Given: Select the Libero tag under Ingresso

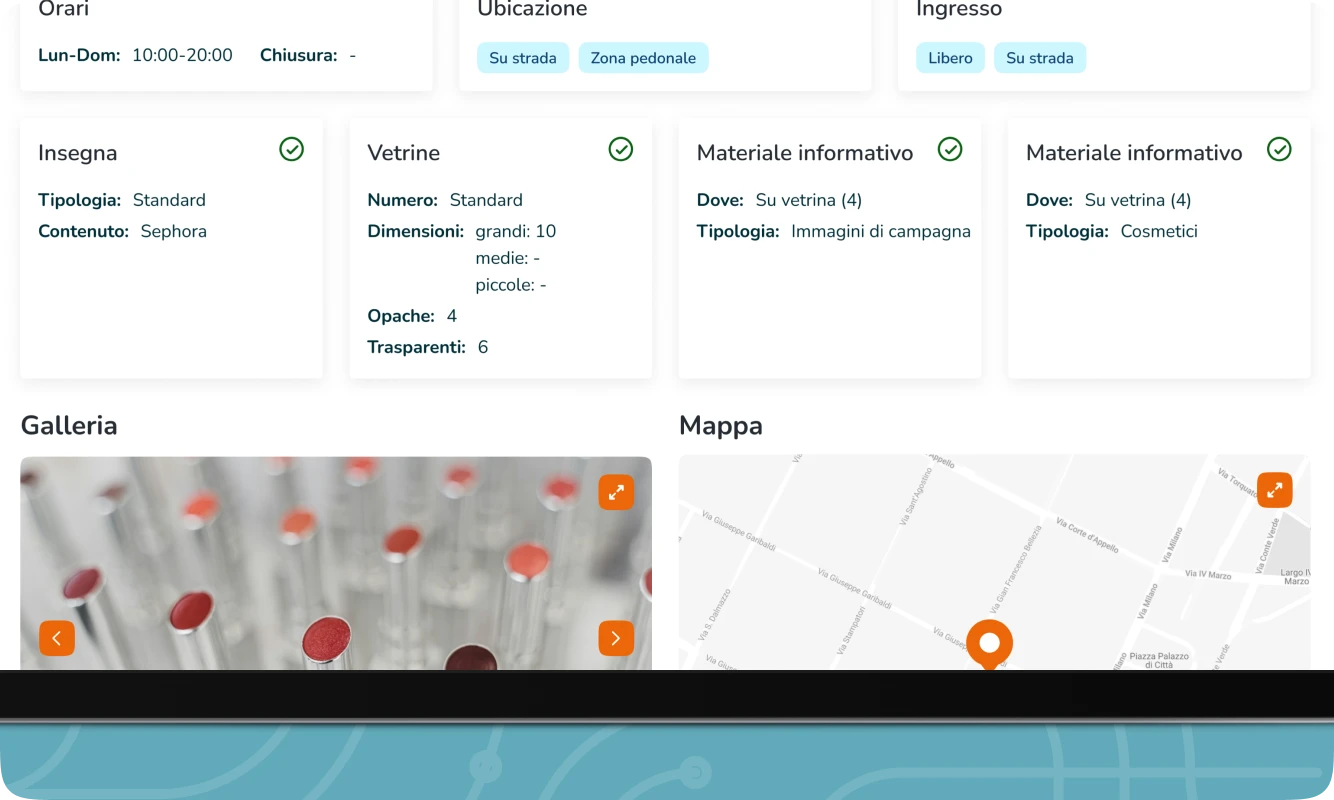Looking at the screenshot, I should point(950,58).
